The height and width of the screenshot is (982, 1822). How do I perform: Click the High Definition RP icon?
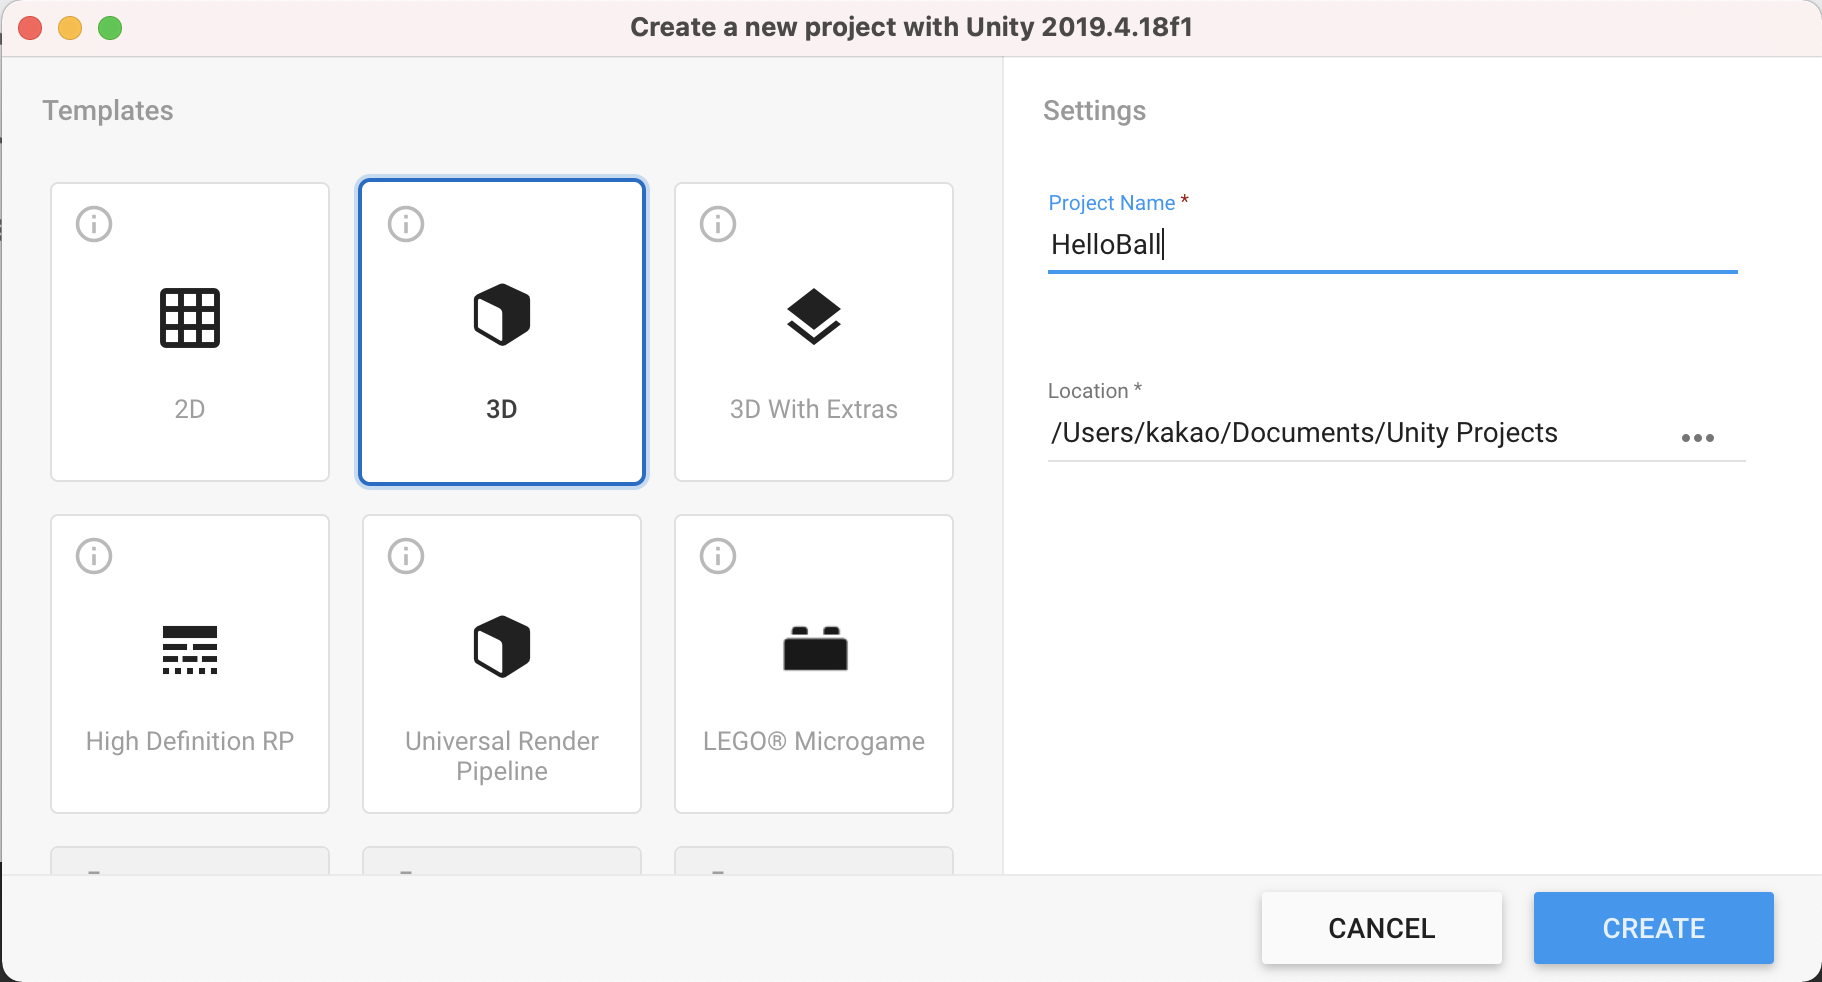click(x=190, y=650)
